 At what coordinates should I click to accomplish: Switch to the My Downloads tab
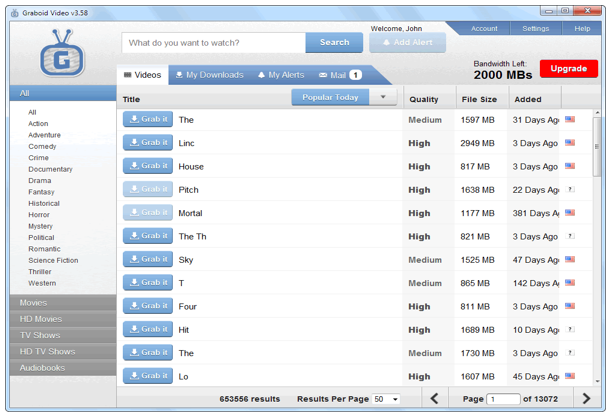[208, 75]
